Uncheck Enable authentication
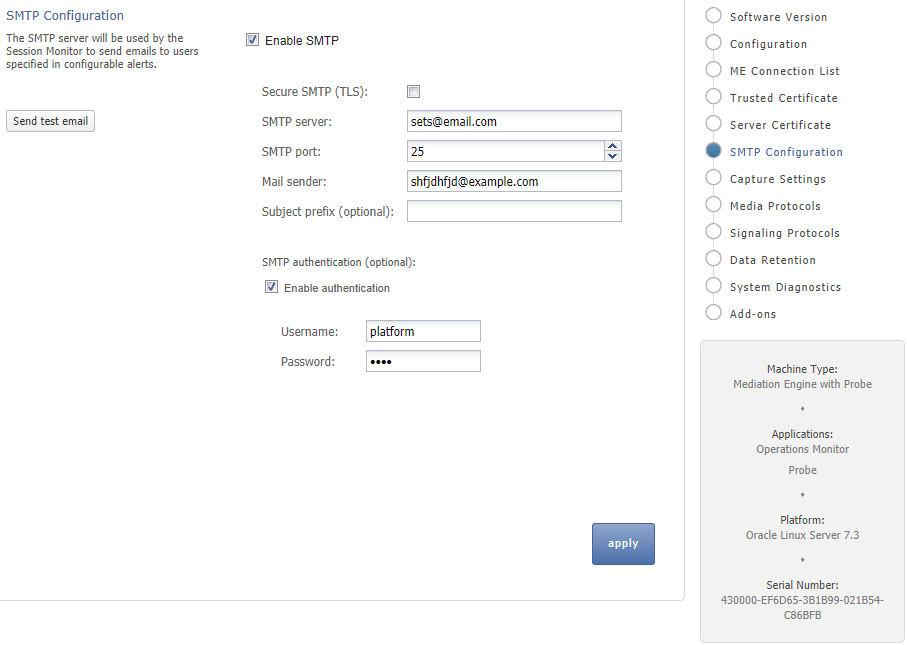The image size is (907, 645). (x=271, y=287)
